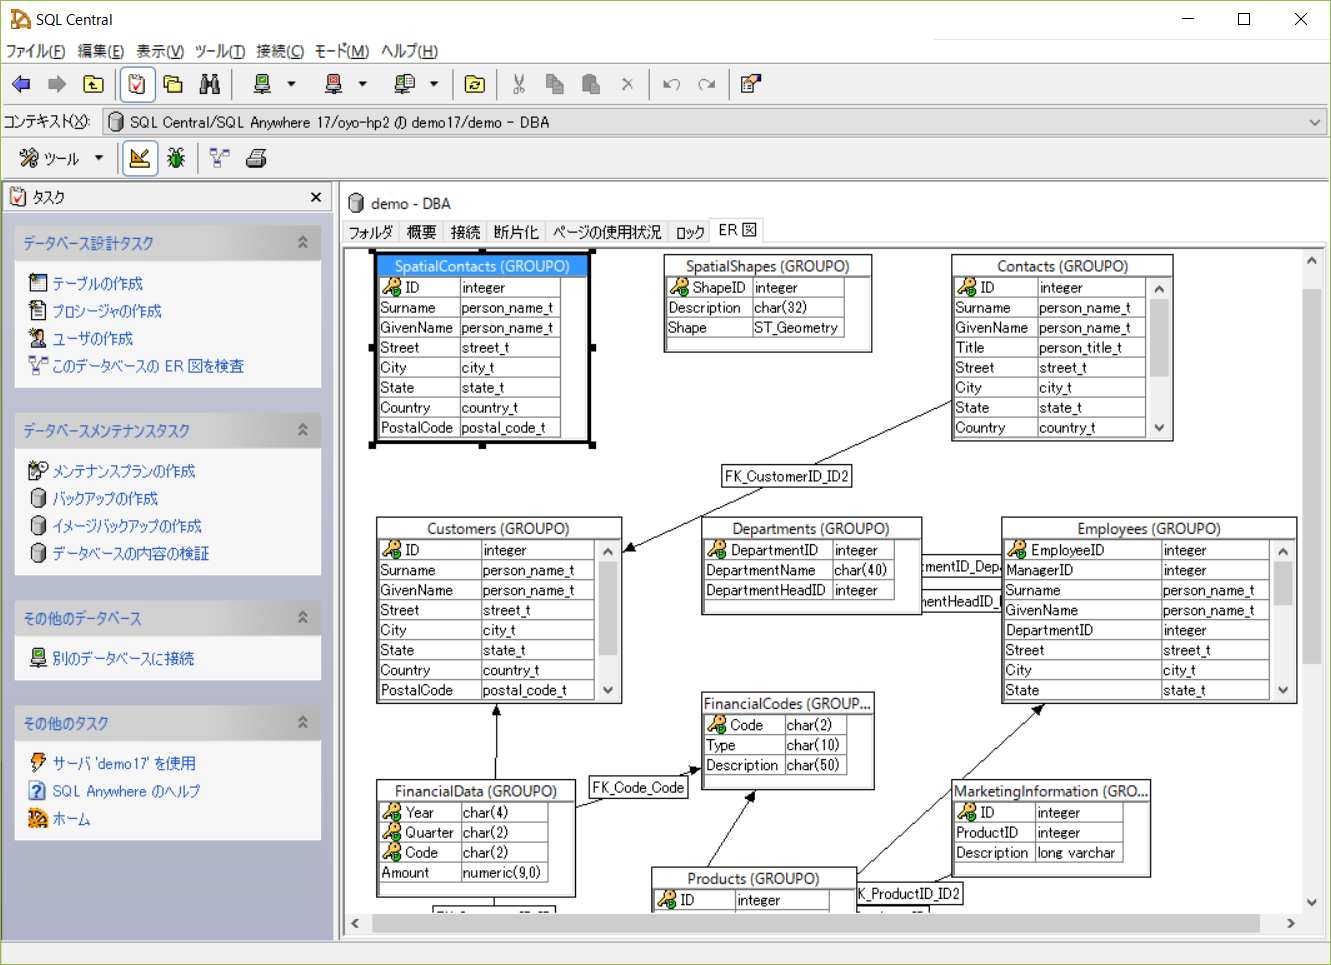Click the Copy icon

pyautogui.click(x=555, y=85)
